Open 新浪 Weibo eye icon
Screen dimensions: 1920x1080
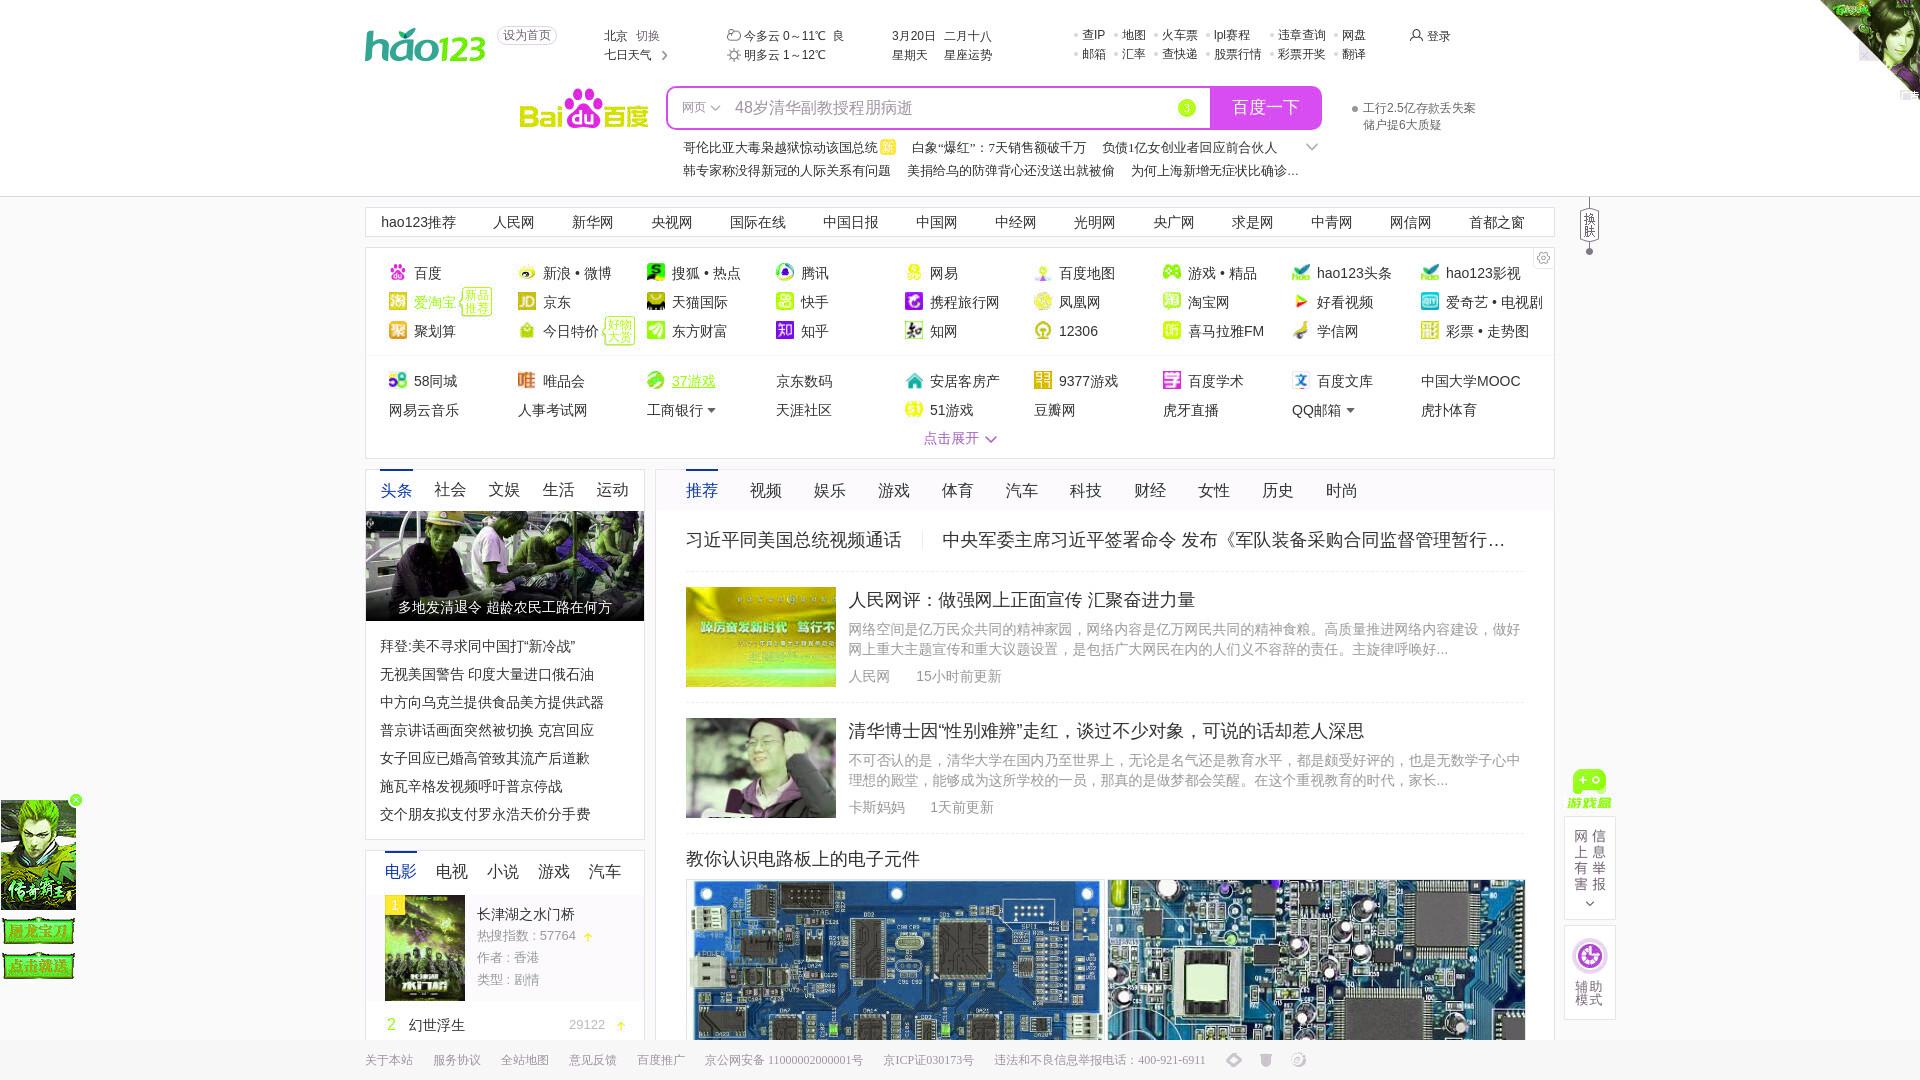pos(527,273)
